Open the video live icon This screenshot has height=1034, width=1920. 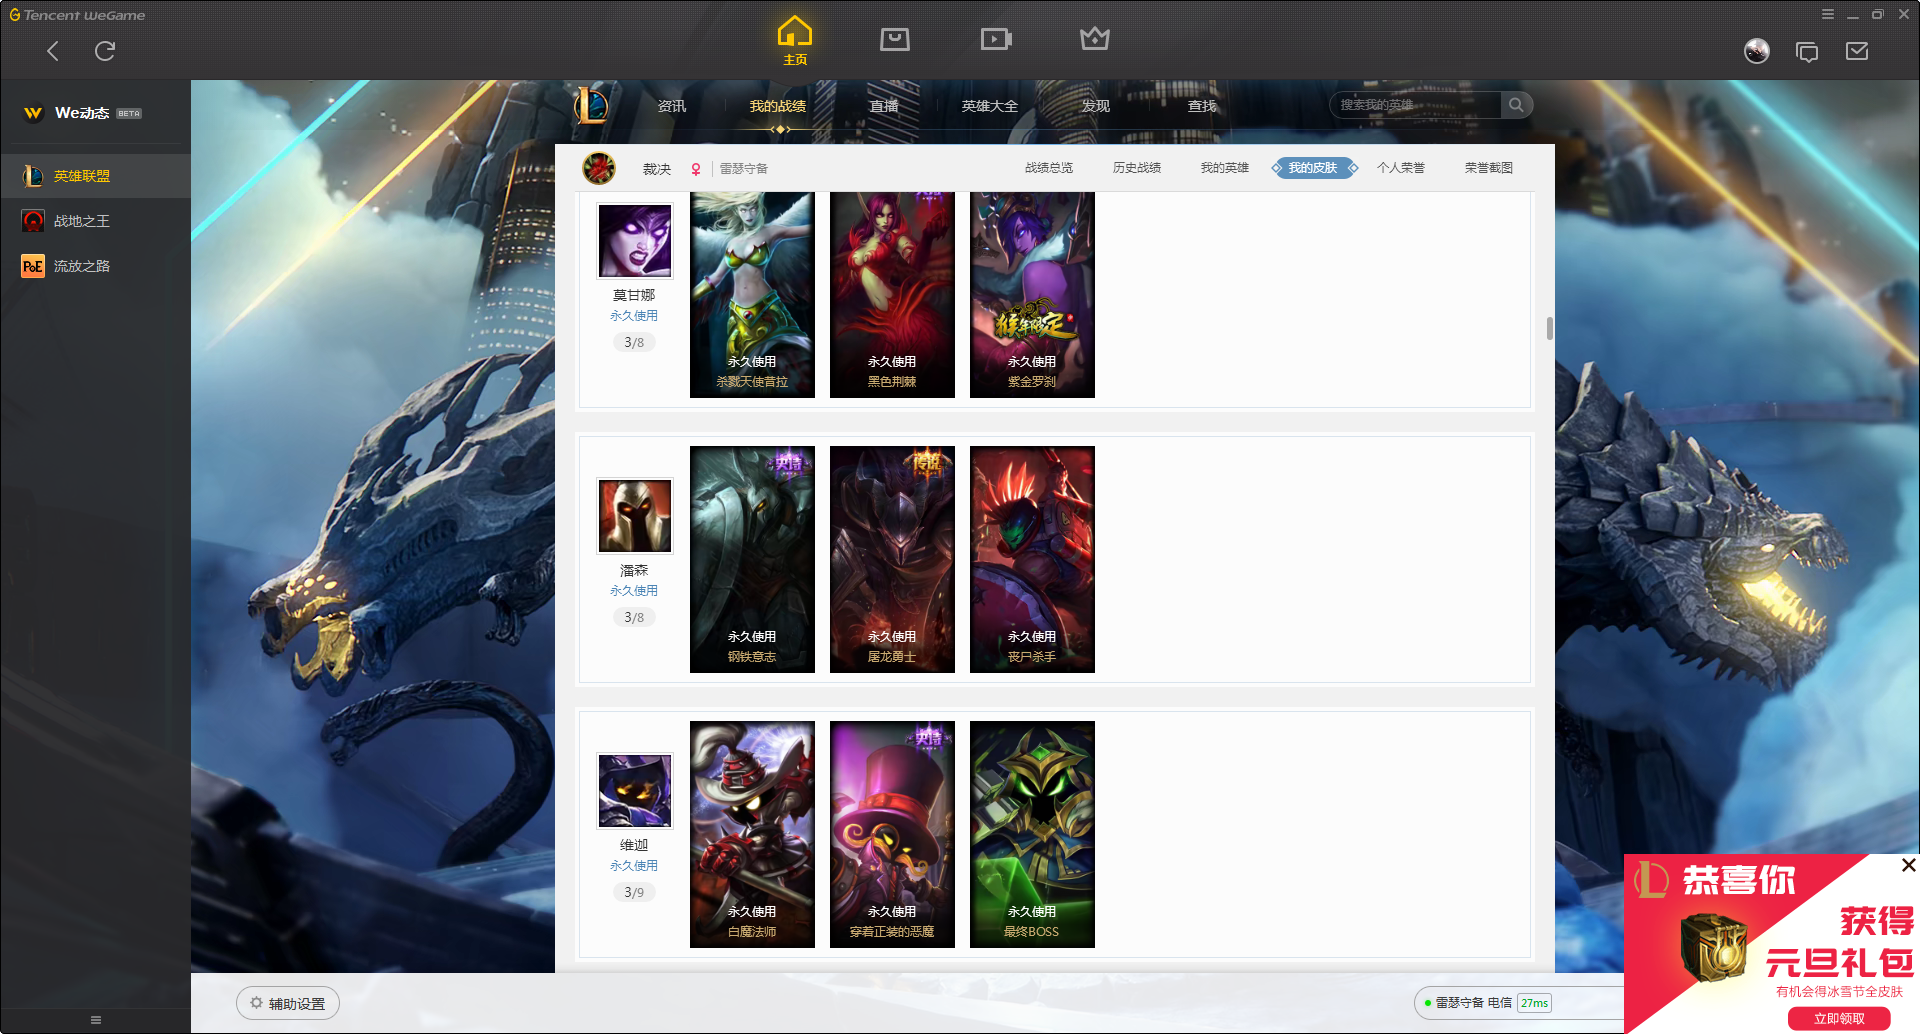(996, 39)
